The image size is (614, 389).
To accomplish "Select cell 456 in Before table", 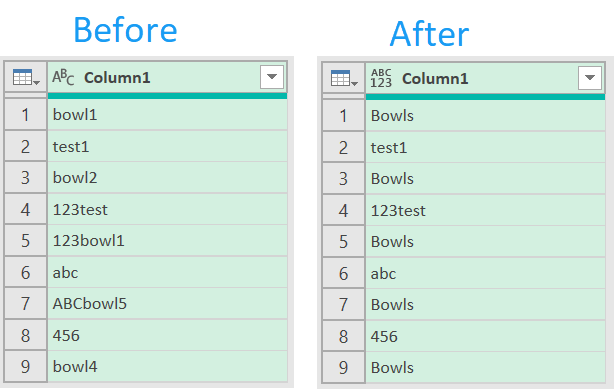I will pos(167,336).
